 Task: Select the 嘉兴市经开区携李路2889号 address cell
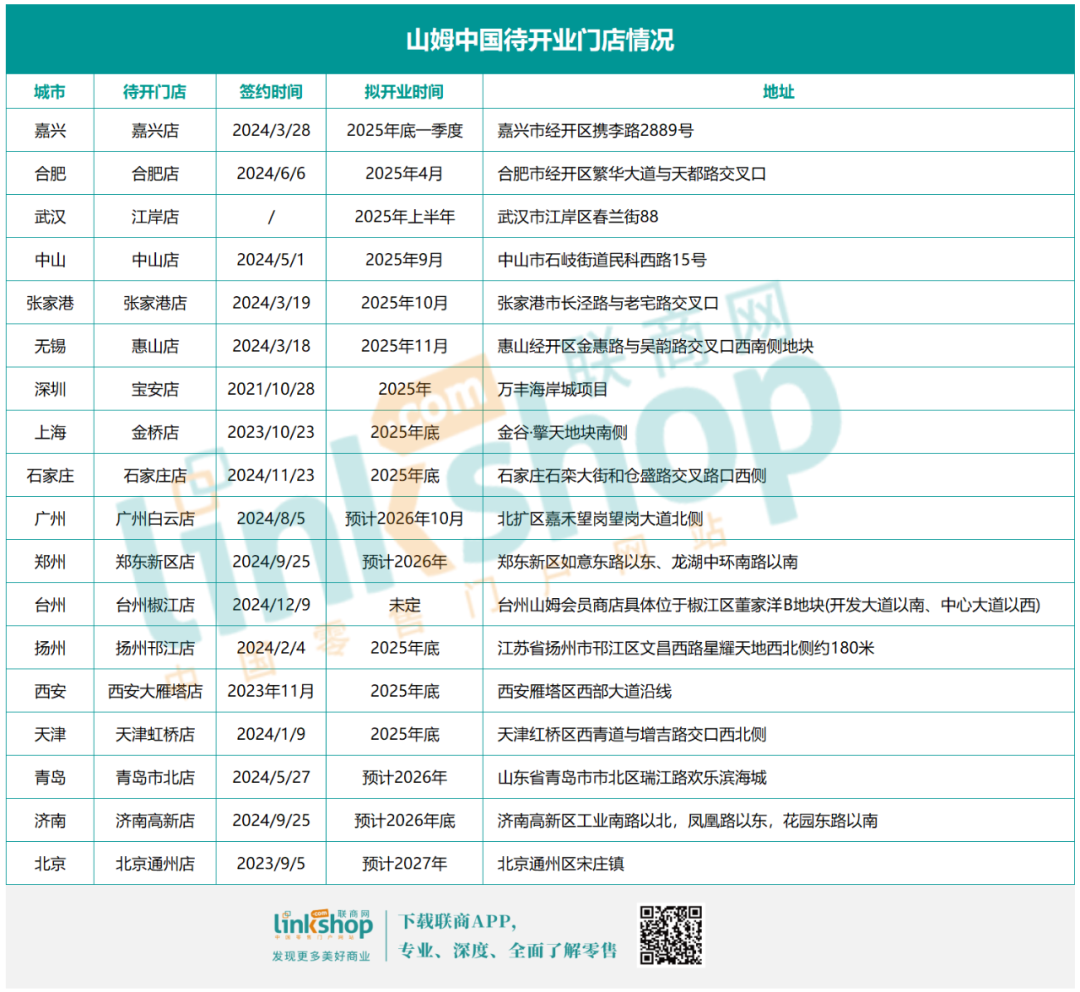click(x=596, y=130)
